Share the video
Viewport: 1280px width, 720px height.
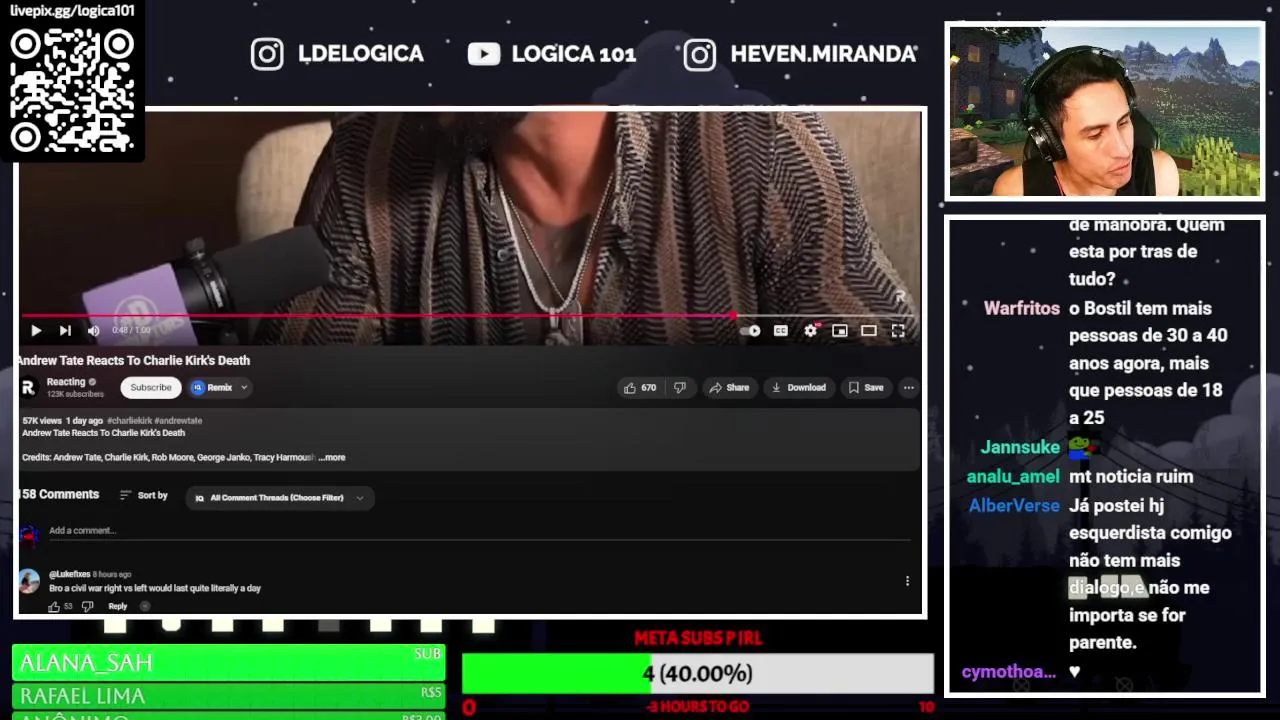tap(729, 388)
